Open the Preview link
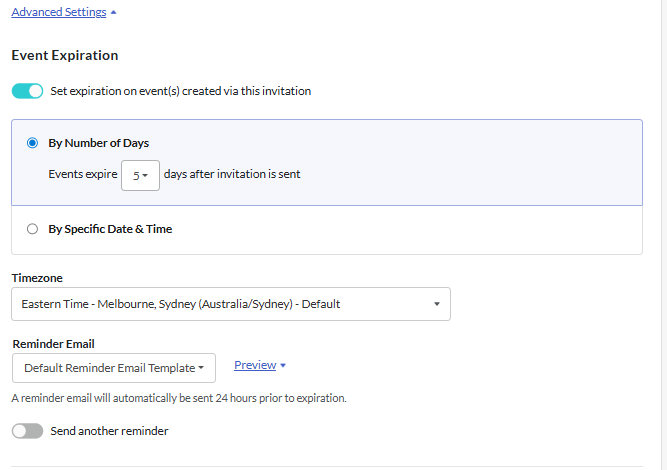The width and height of the screenshot is (667, 470). [255, 365]
